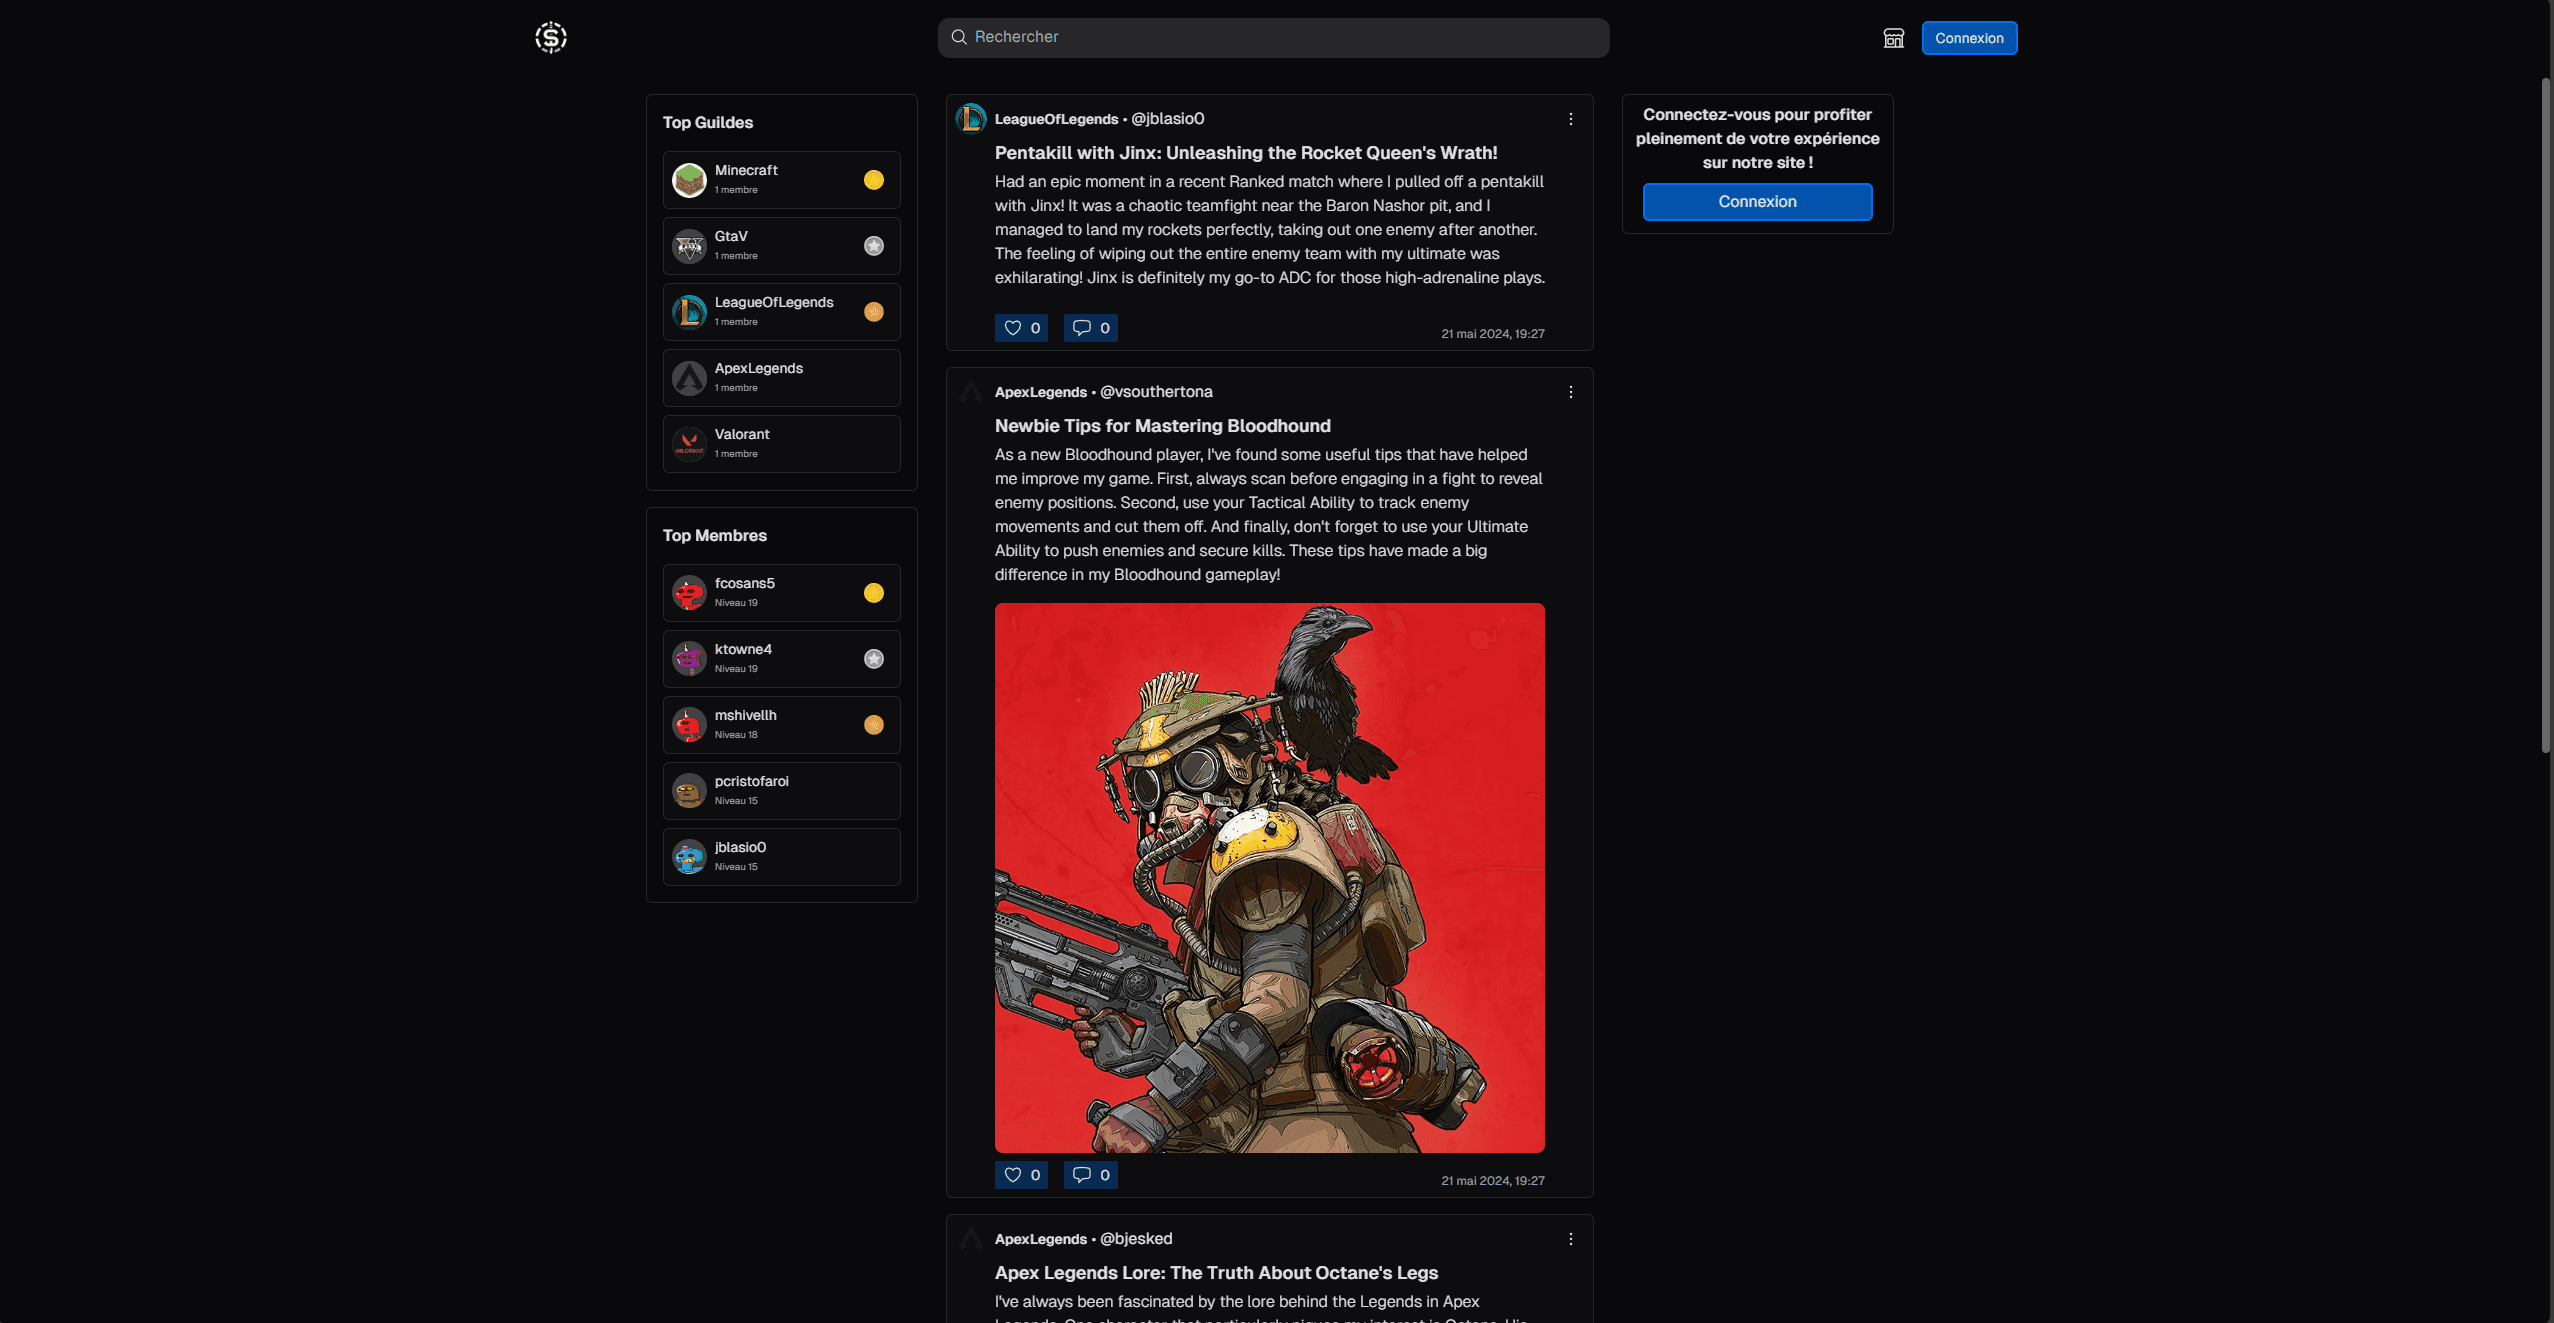Click the LeagueOfLegends guild avatar in Top Guildes
2554x1323 pixels.
(x=689, y=312)
